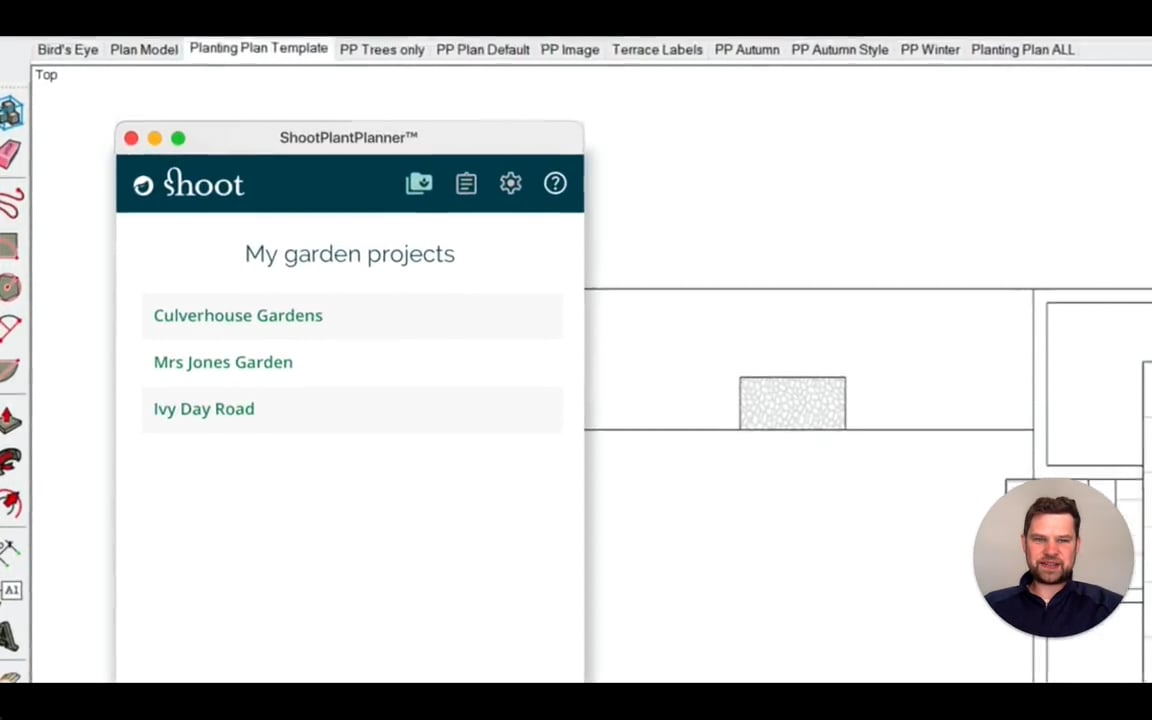1152x720 pixels.
Task: Open the Mrs Jones Garden project
Action: [353, 362]
